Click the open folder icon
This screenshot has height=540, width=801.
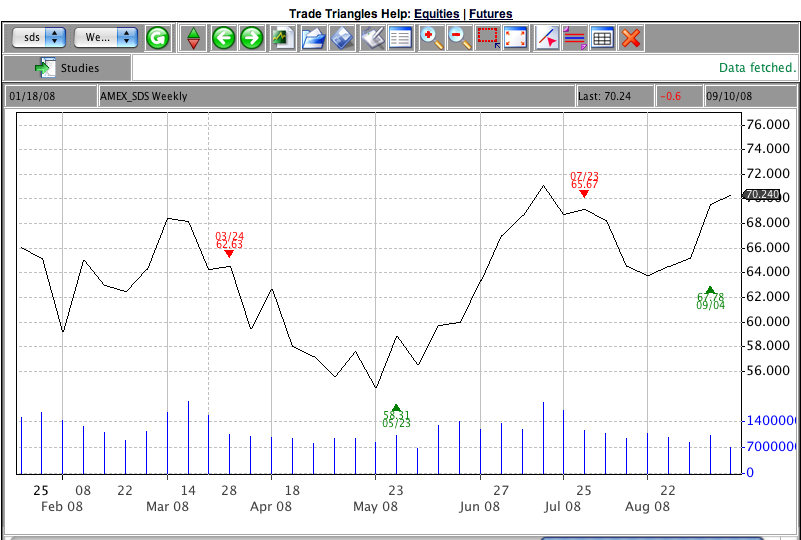point(313,38)
